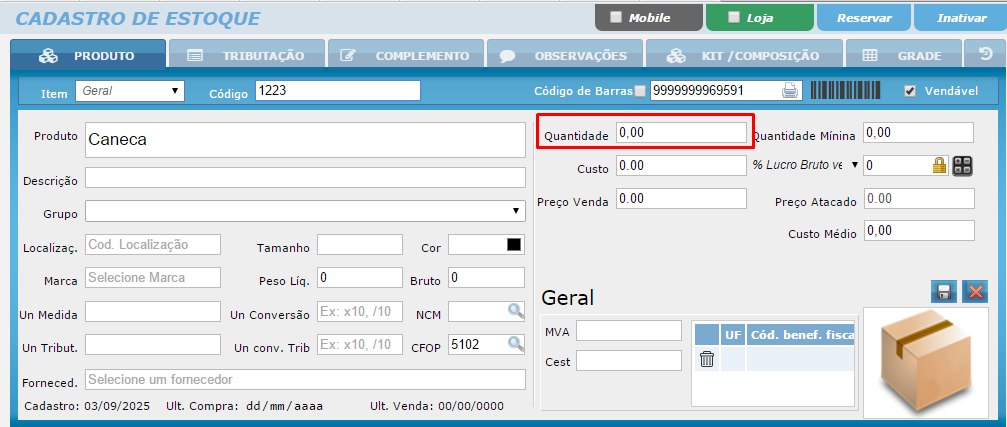The image size is (1007, 427).
Task: Open the calculator icon next to the padlock
Action: click(x=962, y=165)
